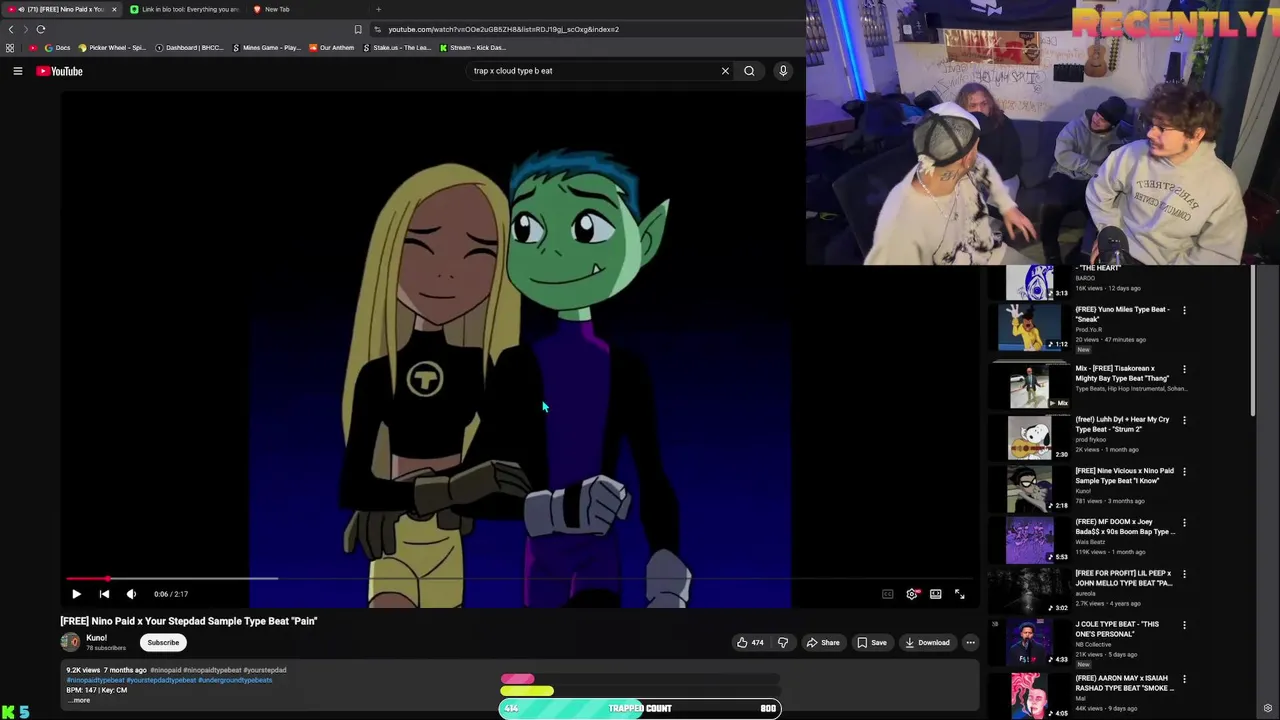Viewport: 1280px width, 720px height.
Task: Close the Nino Paid YouTube tab
Action: pos(114,9)
